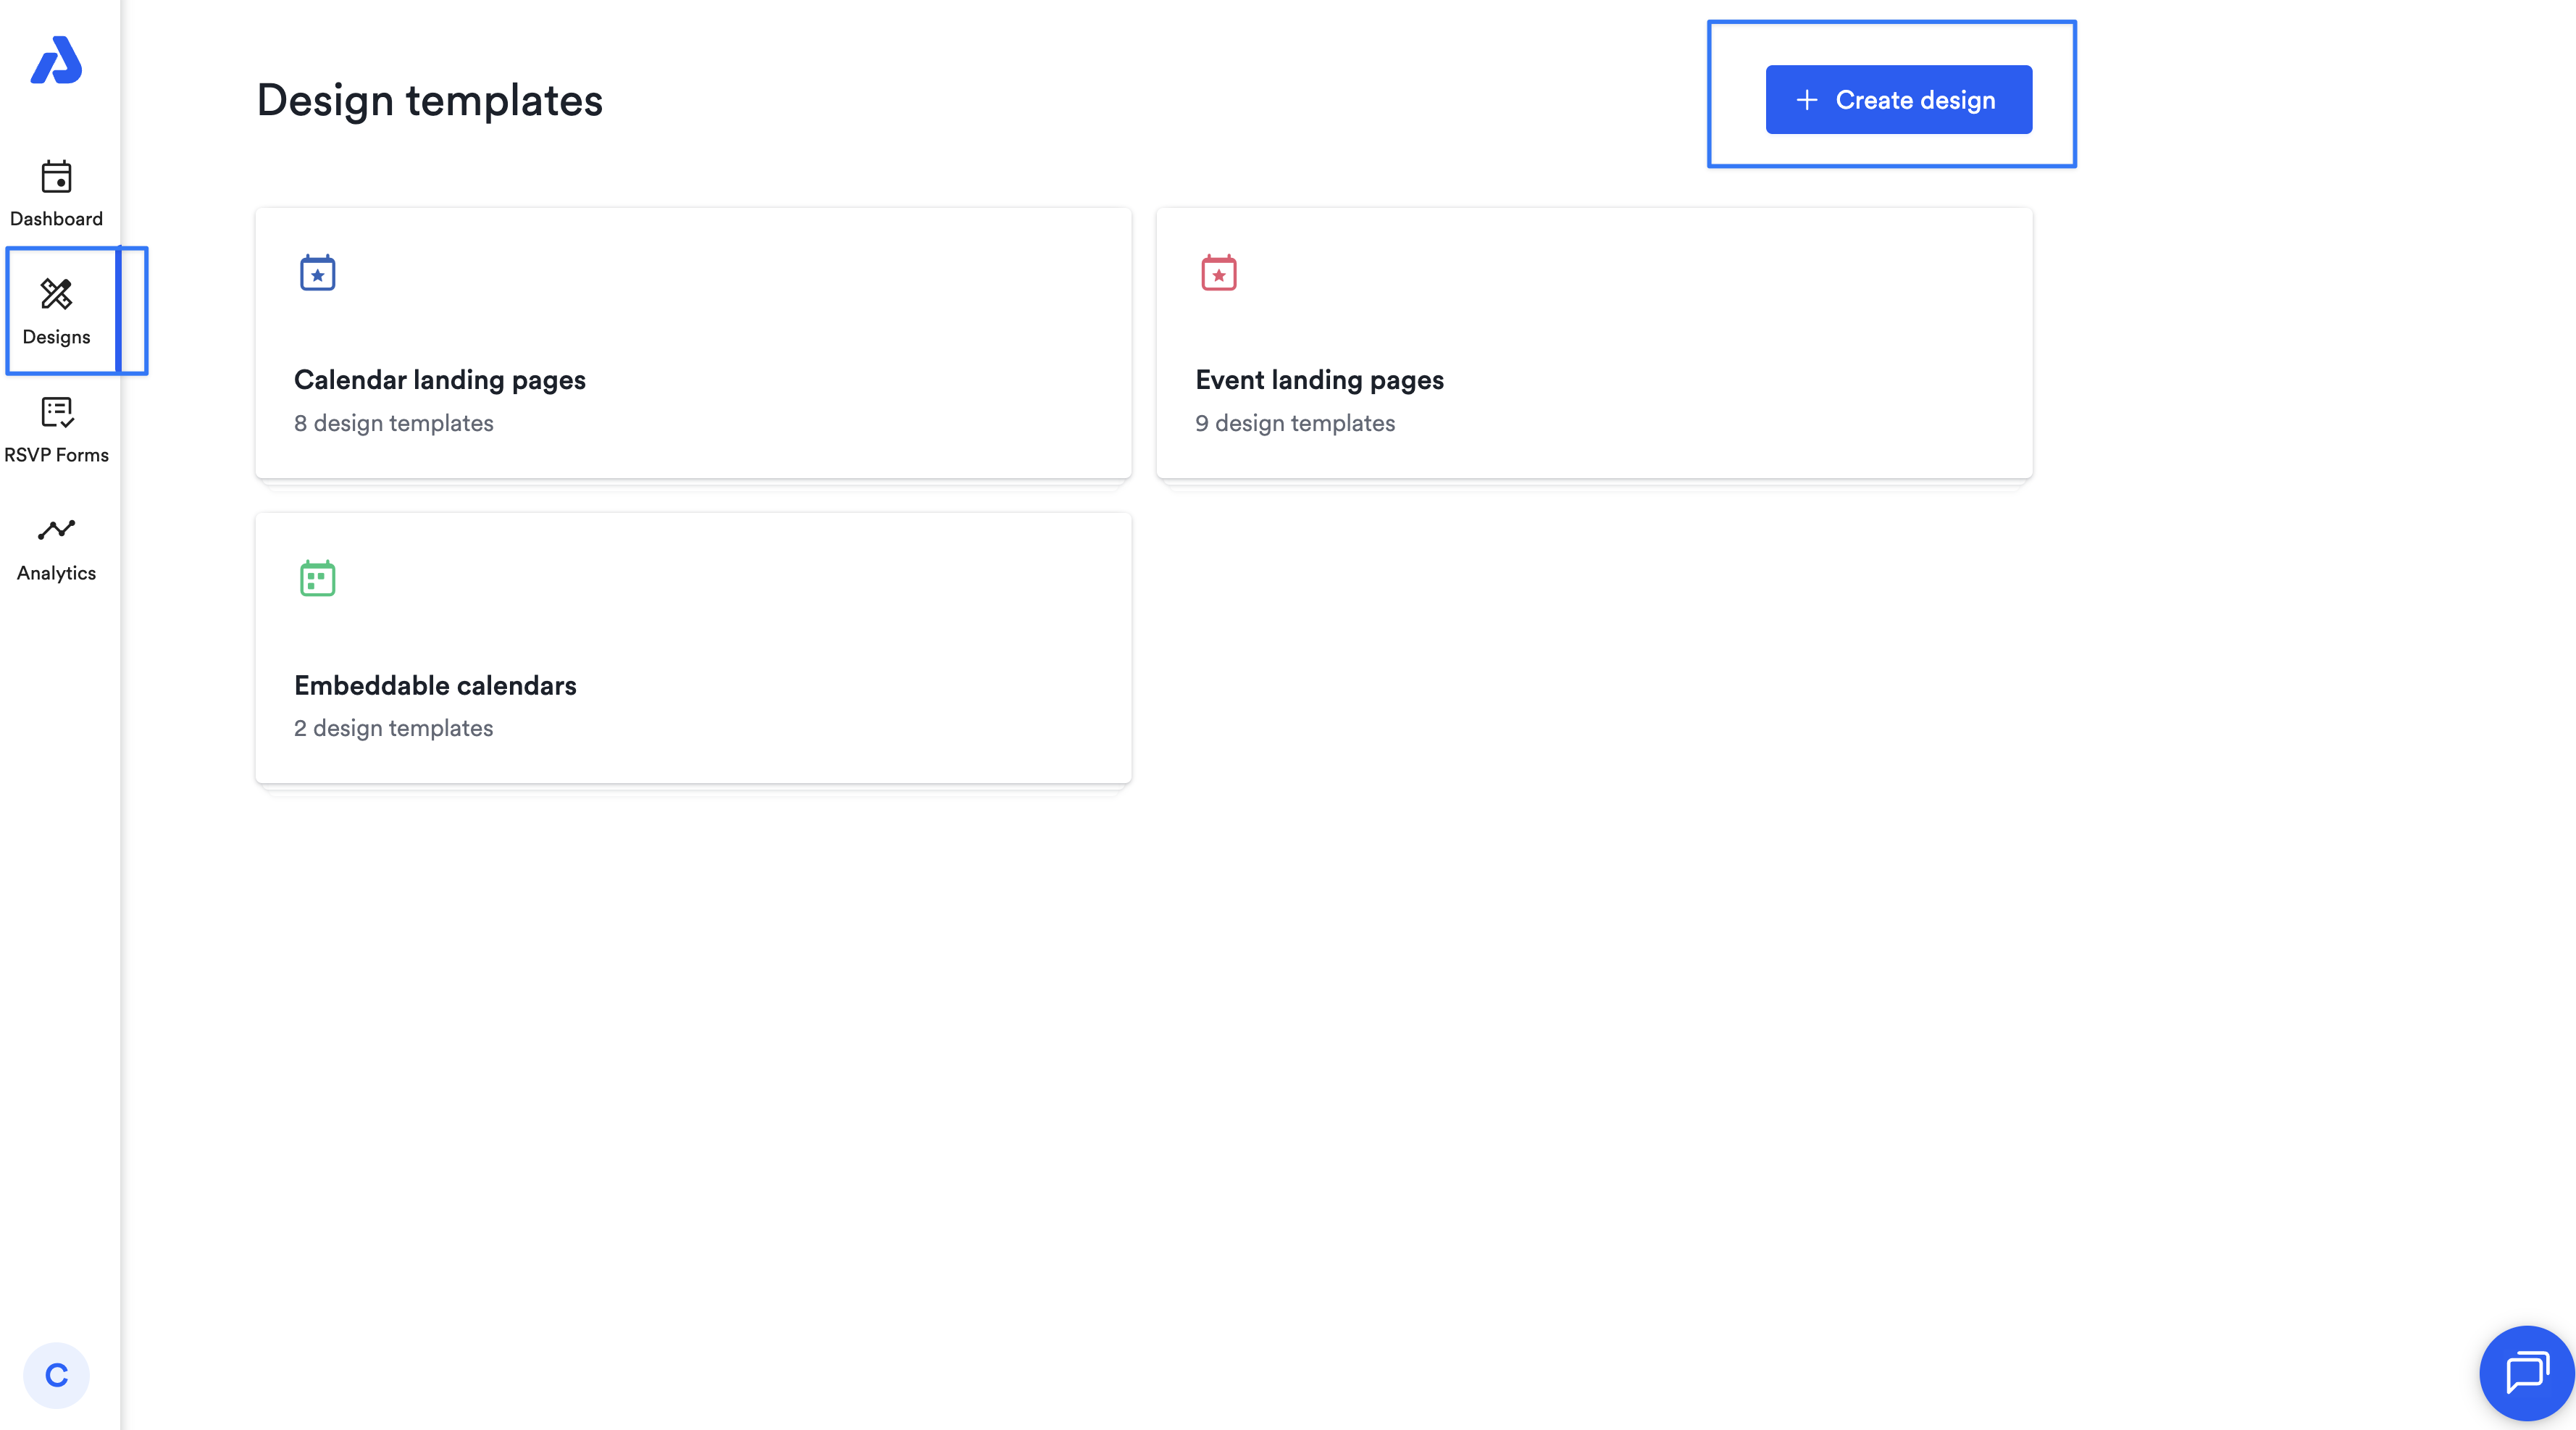Open the chat support bubble

pyautogui.click(x=2526, y=1372)
